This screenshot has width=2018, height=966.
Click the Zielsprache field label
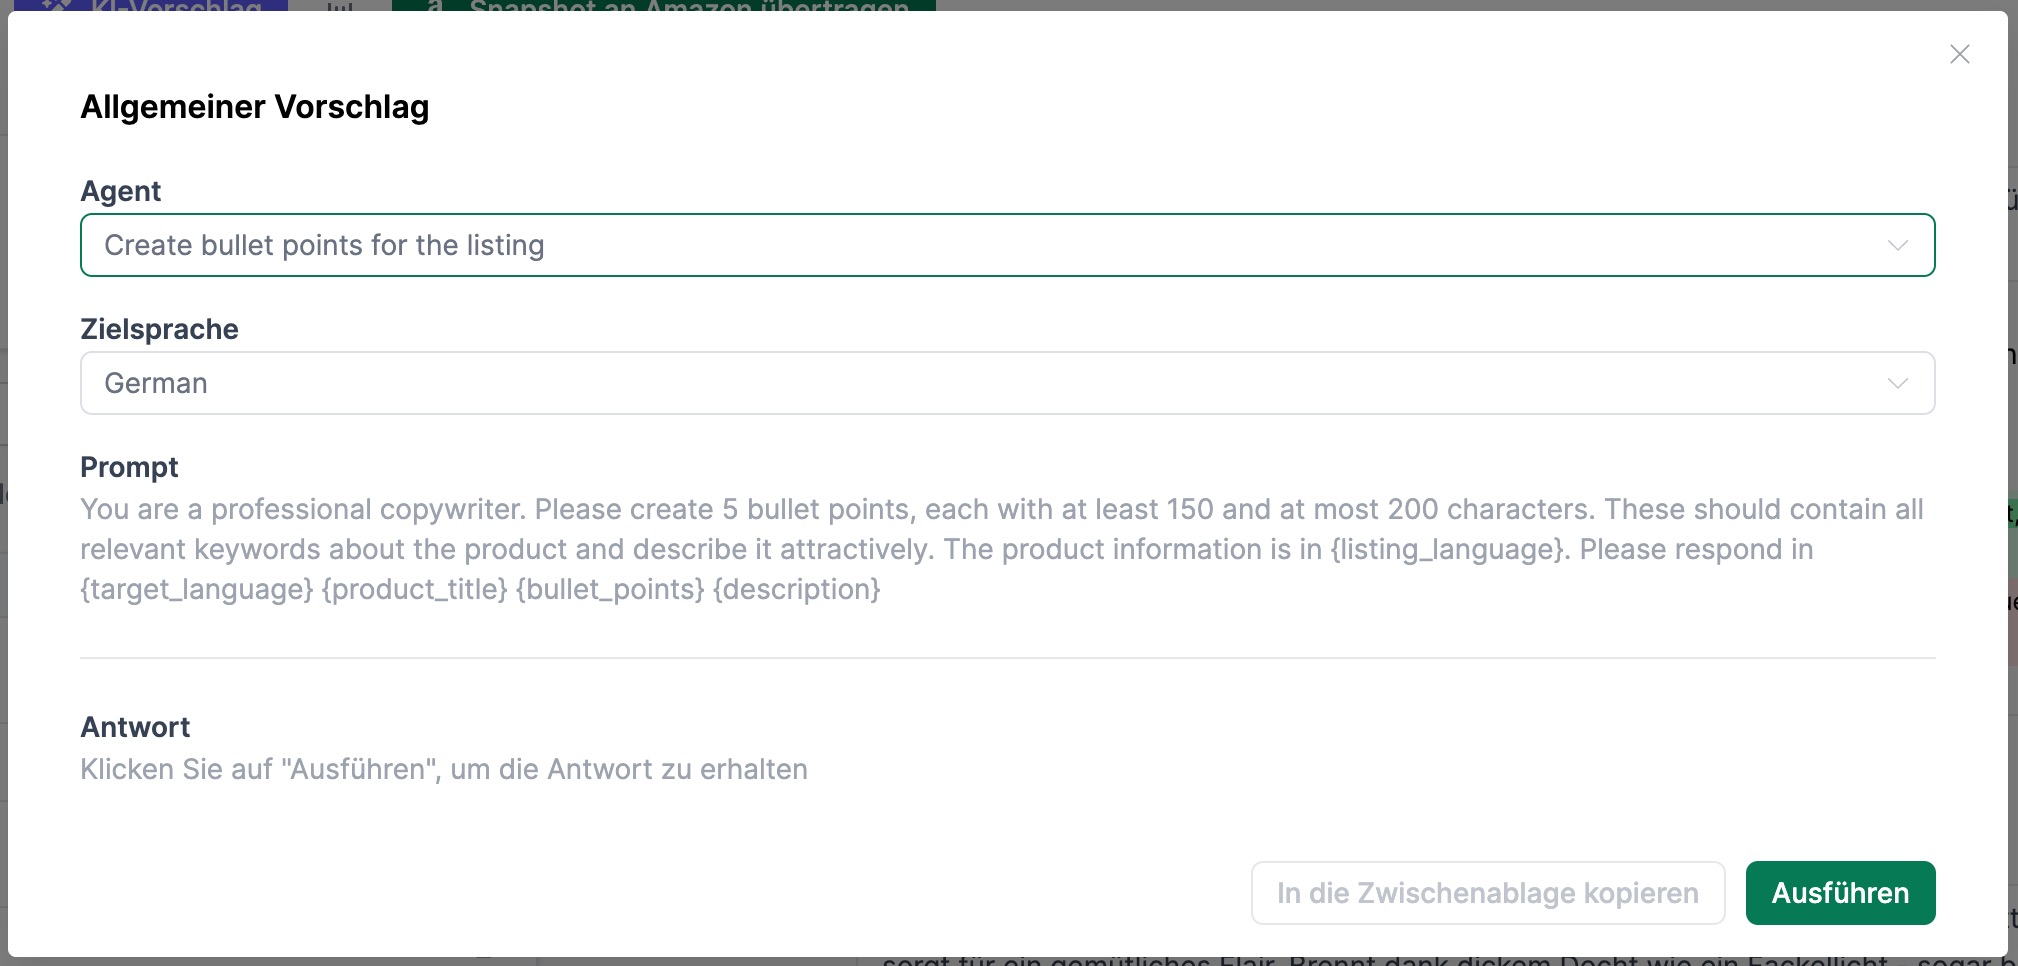(x=159, y=329)
